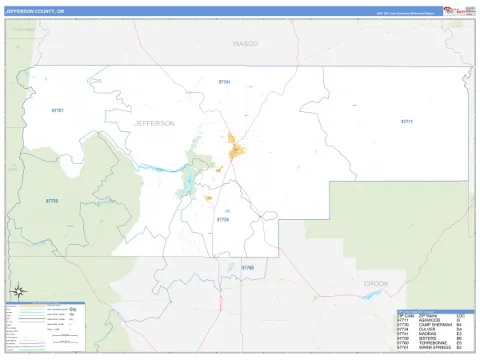Click the JEFFERSON county name label
This screenshot has width=480, height=360.
155,124
